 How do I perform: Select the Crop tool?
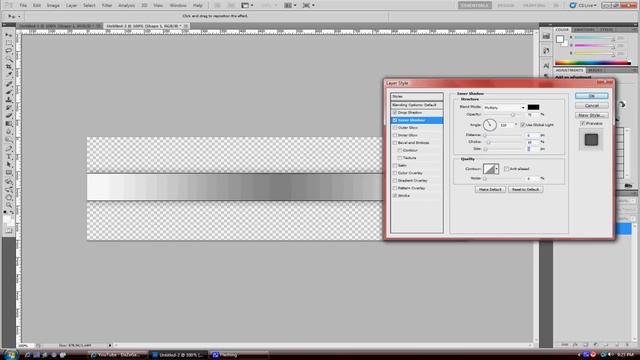pos(9,67)
